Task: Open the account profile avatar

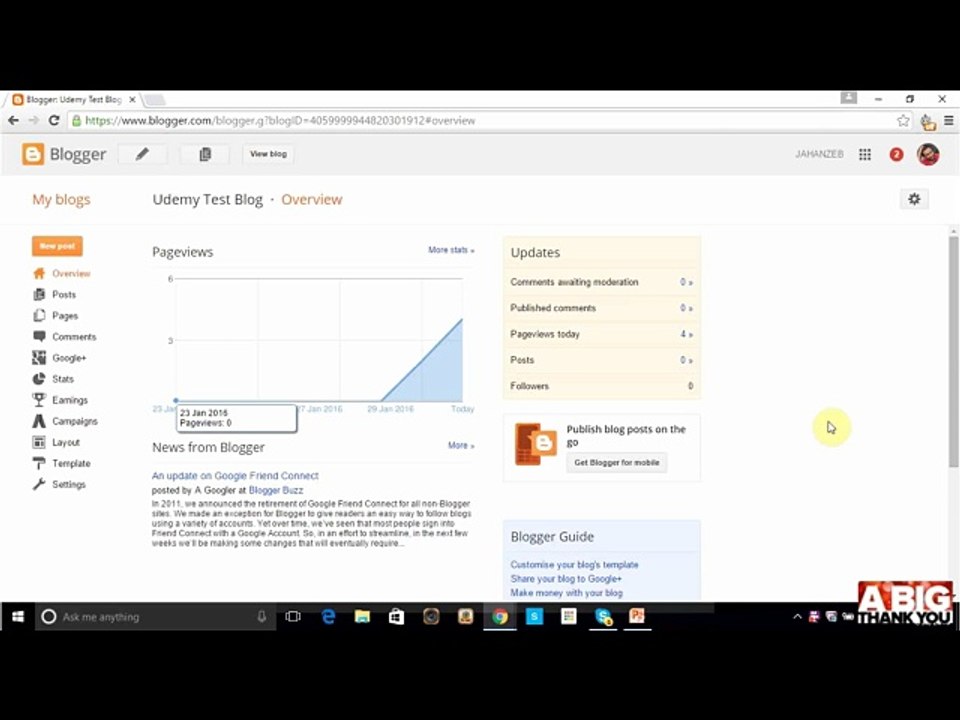Action: (x=928, y=154)
